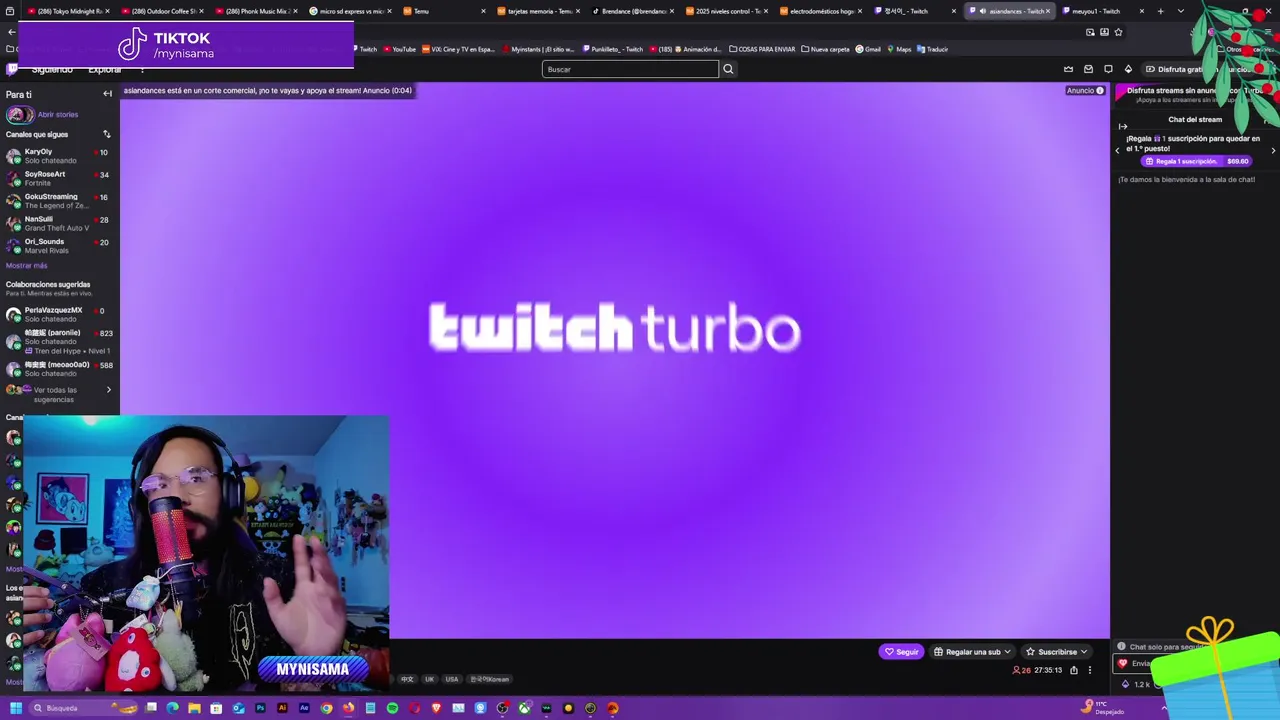The width and height of the screenshot is (1280, 720).
Task: Collapse the Para ti sidebar
Action: [107, 94]
